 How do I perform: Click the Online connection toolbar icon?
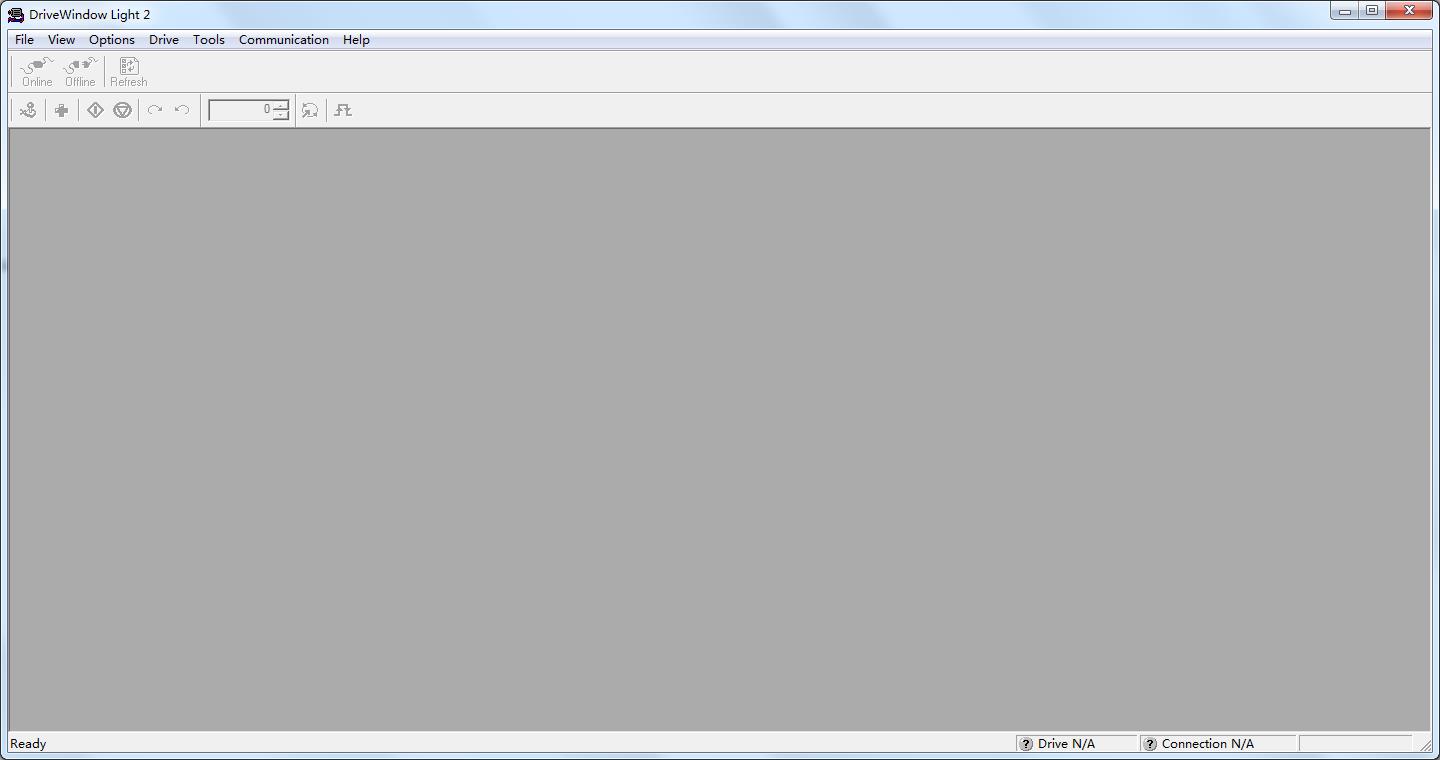point(37,72)
